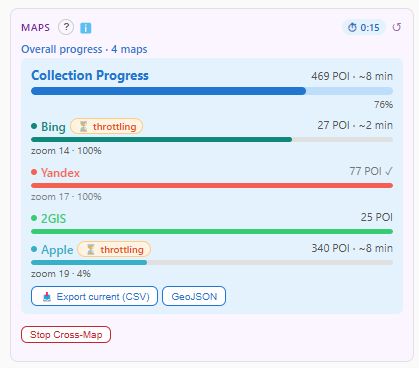Click the MAPS panel title
This screenshot has height=368, width=419.
(36, 27)
